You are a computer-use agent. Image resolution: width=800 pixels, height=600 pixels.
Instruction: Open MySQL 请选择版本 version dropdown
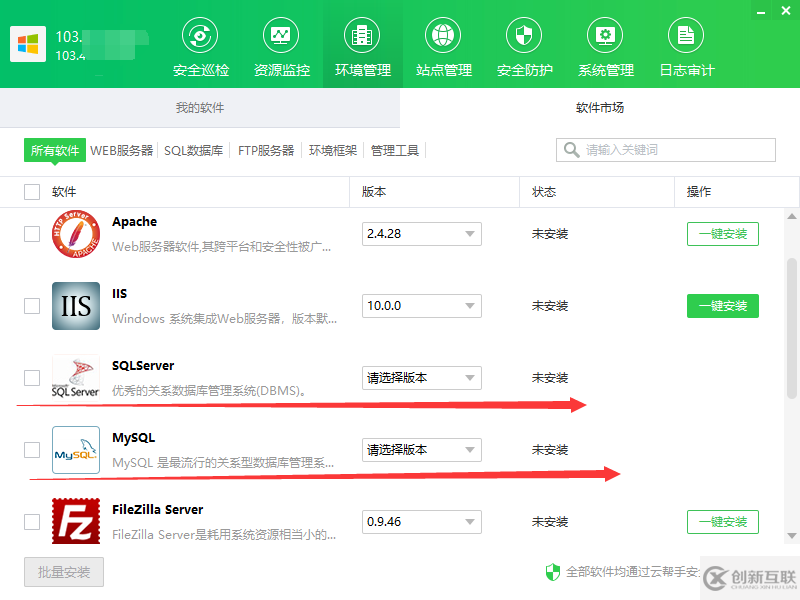pos(421,450)
